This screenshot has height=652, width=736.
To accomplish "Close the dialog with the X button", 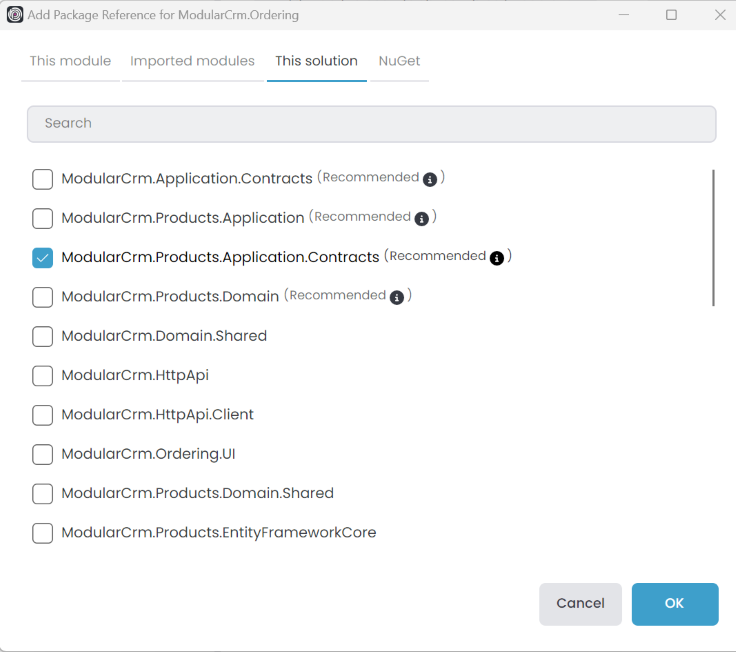I will pos(719,15).
